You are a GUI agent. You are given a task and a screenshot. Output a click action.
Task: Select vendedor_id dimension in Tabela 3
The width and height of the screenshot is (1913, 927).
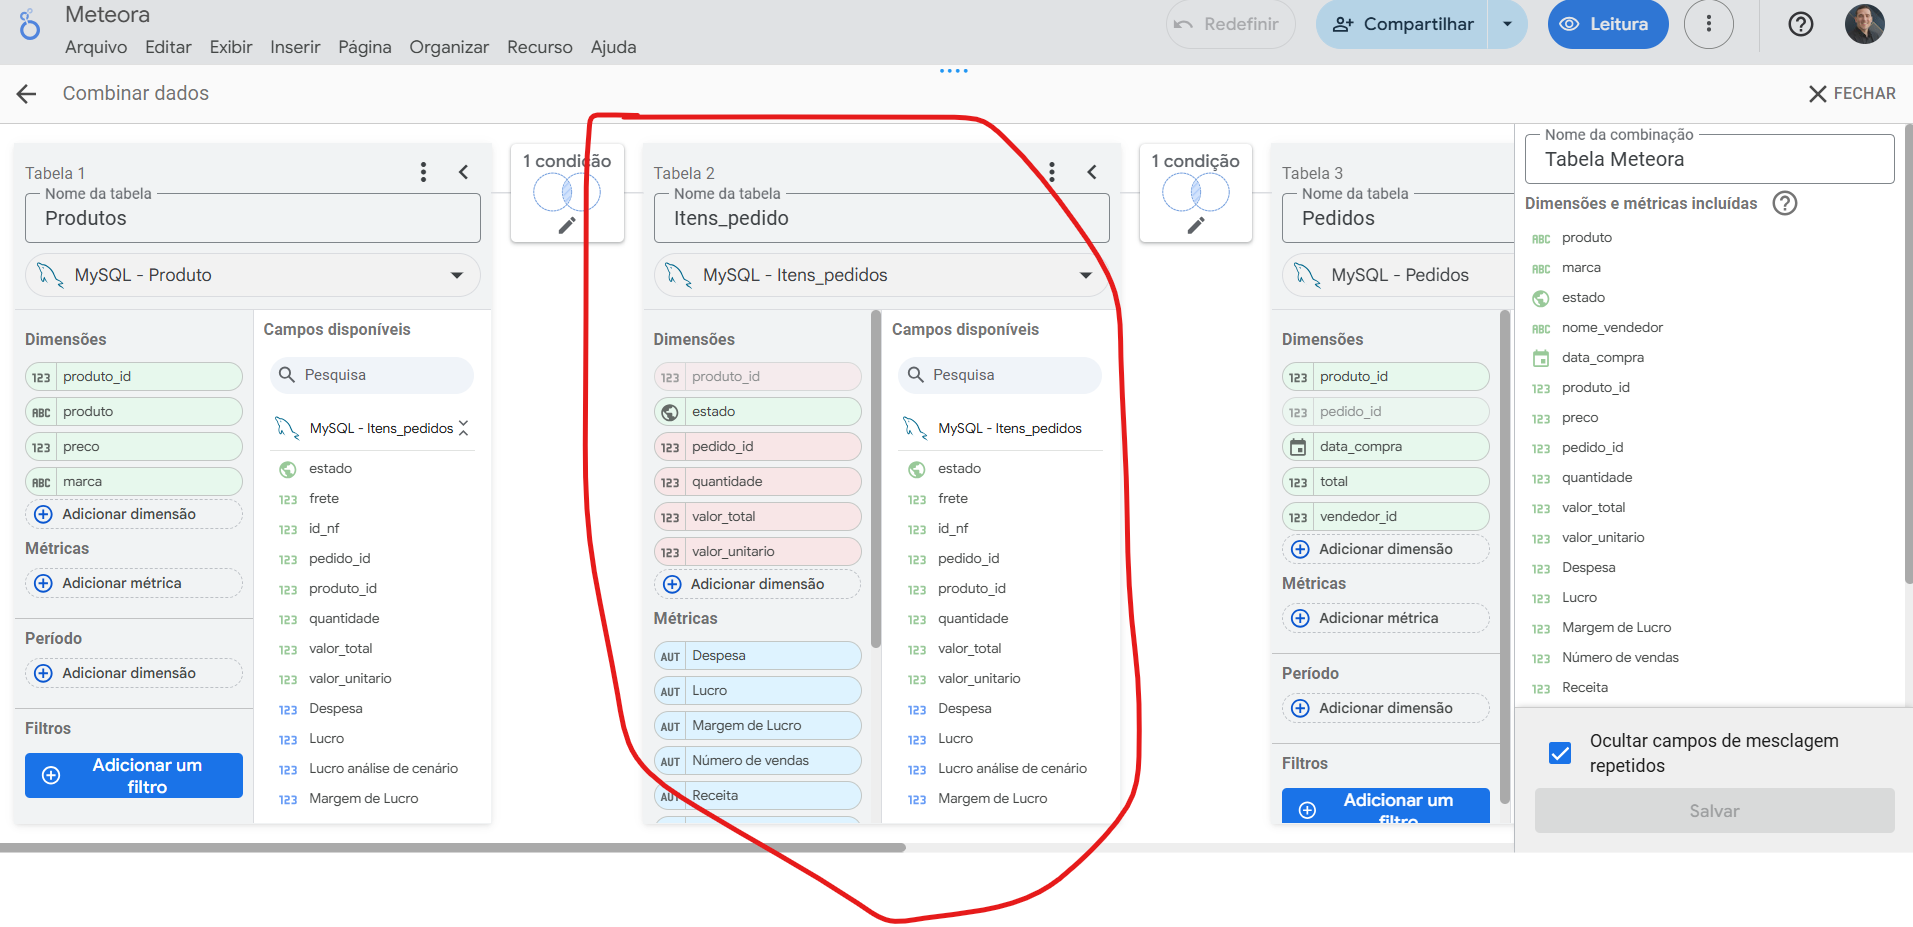pyautogui.click(x=1385, y=517)
